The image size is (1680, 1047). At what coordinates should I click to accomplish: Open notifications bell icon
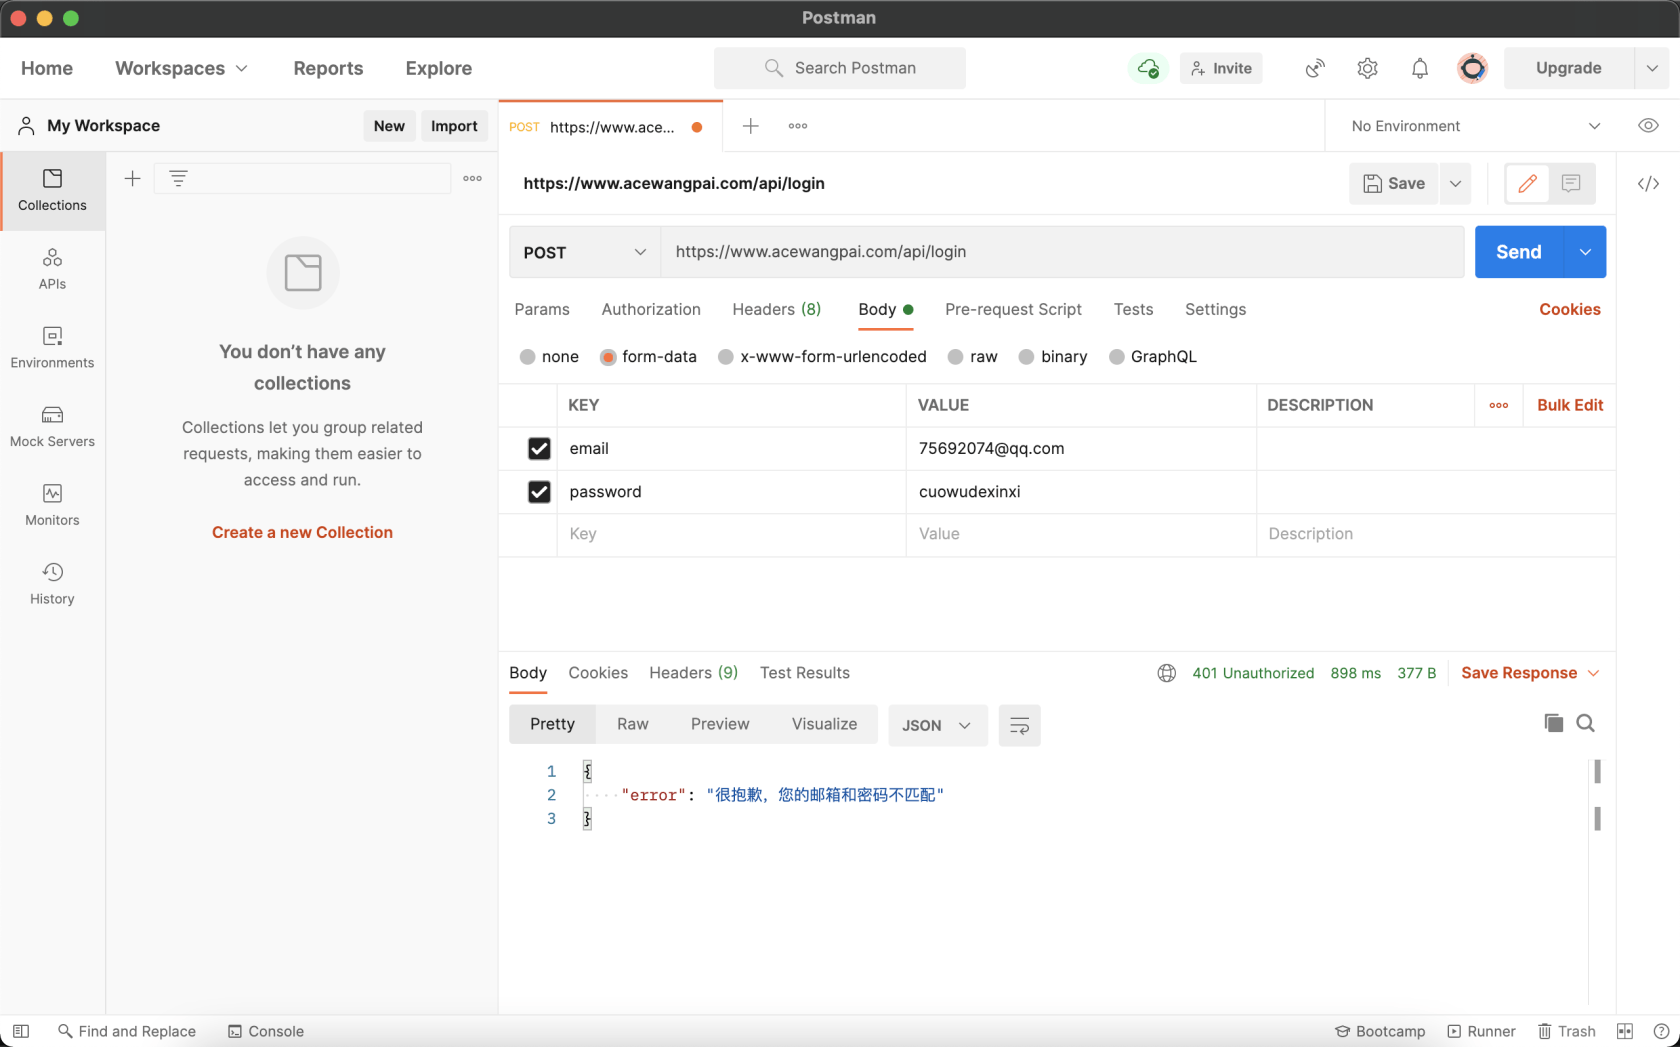coord(1420,68)
